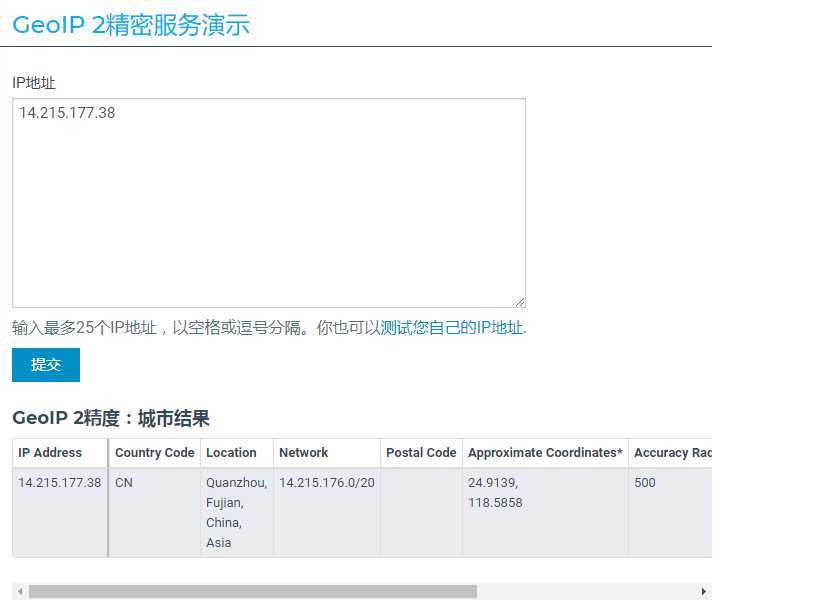Click the horizontal scrollbar thumb
Viewport: 823px width, 605px height.
pyautogui.click(x=253, y=591)
